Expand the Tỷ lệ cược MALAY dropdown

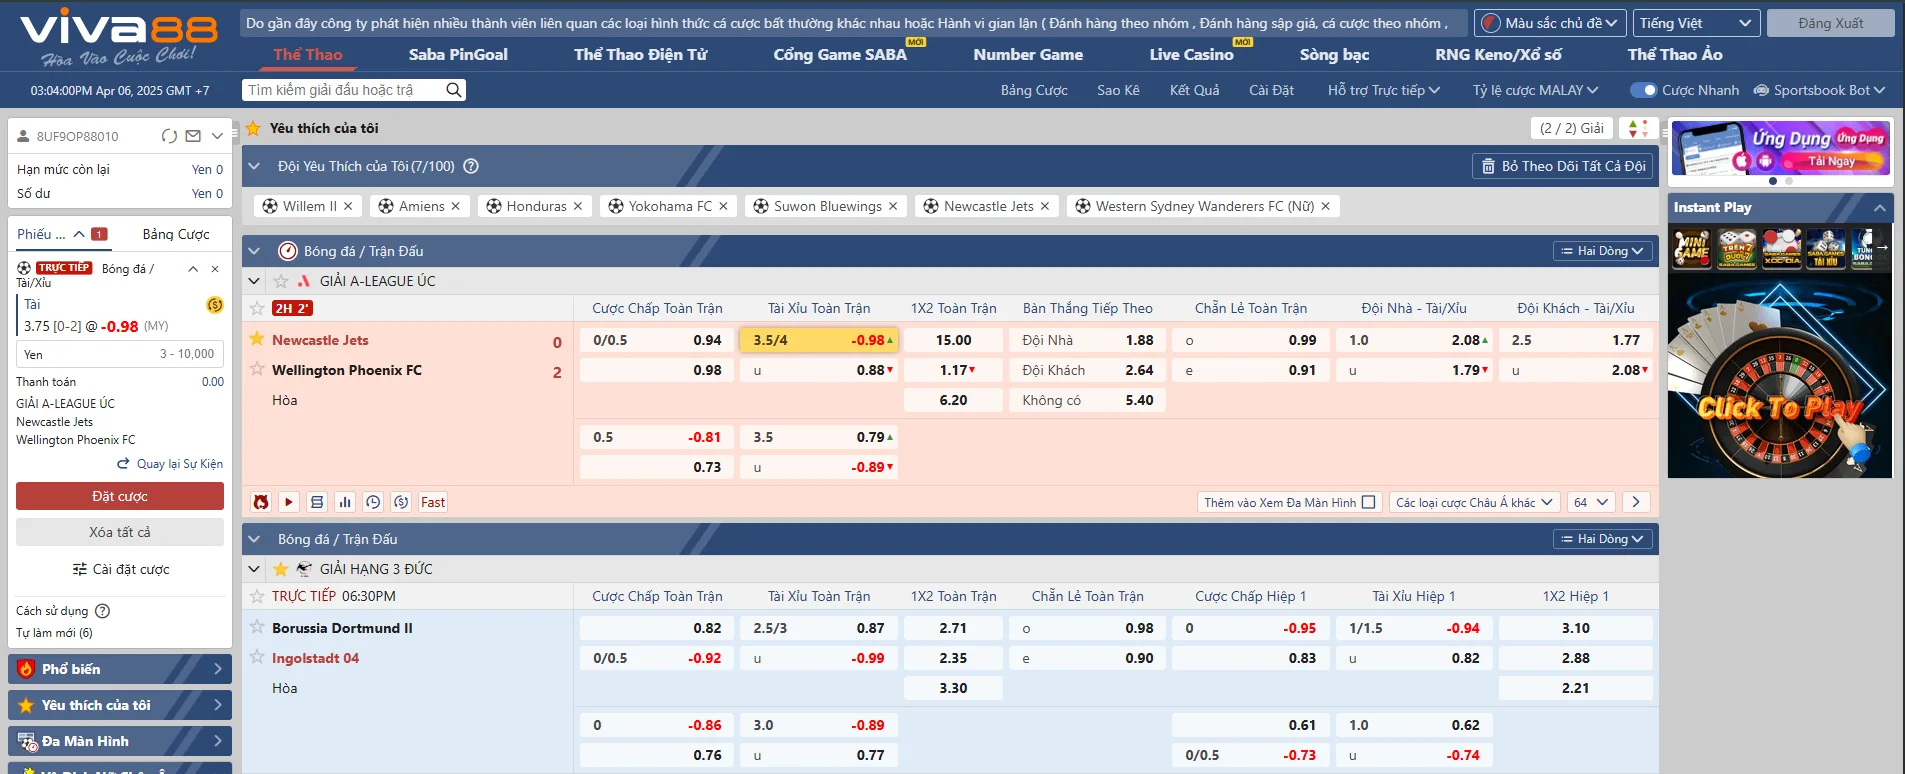(1535, 90)
